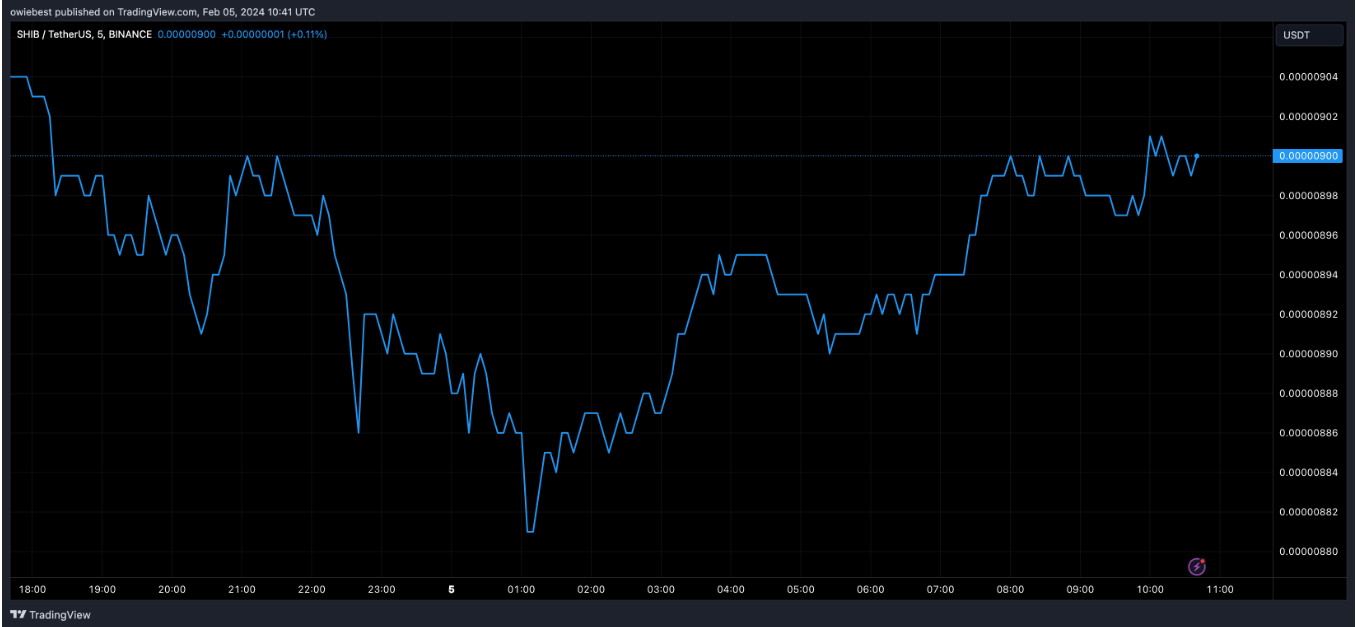Click the +0.00000001 (+0.11%) change value
1356x627 pixels.
tap(274, 34)
